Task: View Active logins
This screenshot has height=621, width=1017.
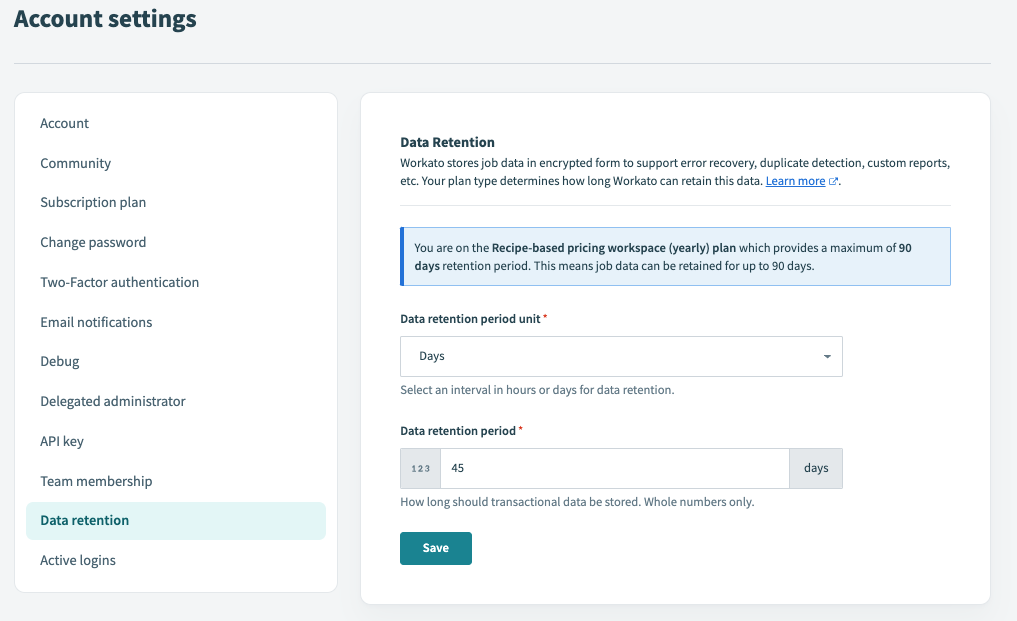Action: click(x=77, y=560)
